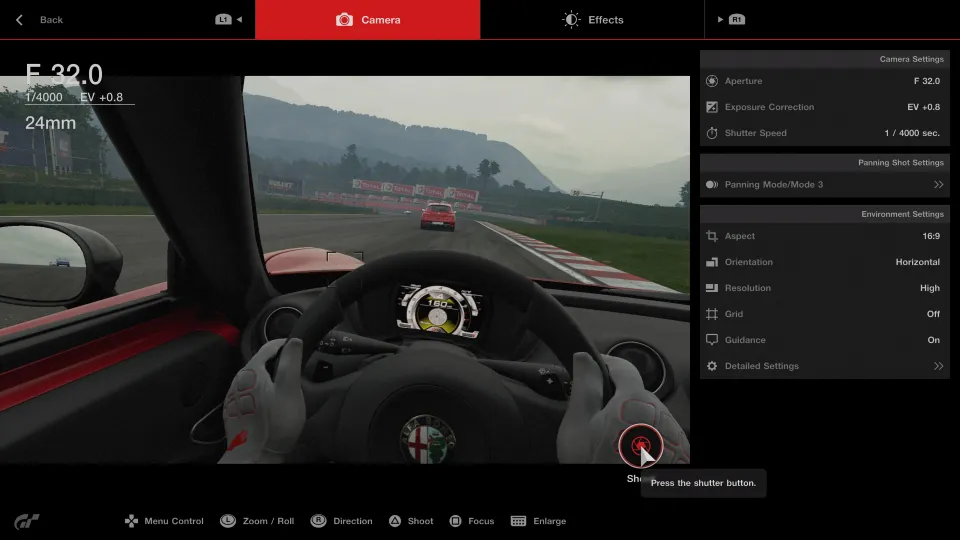Click the 24mm focal length text

(x=50, y=123)
